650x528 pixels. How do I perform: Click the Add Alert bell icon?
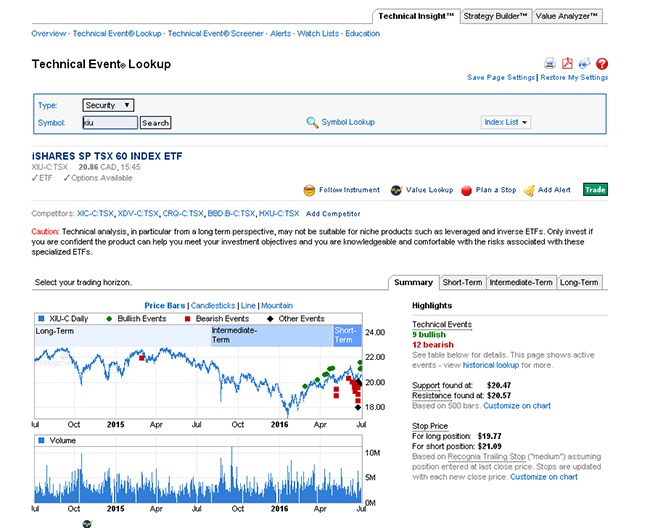[x=529, y=191]
